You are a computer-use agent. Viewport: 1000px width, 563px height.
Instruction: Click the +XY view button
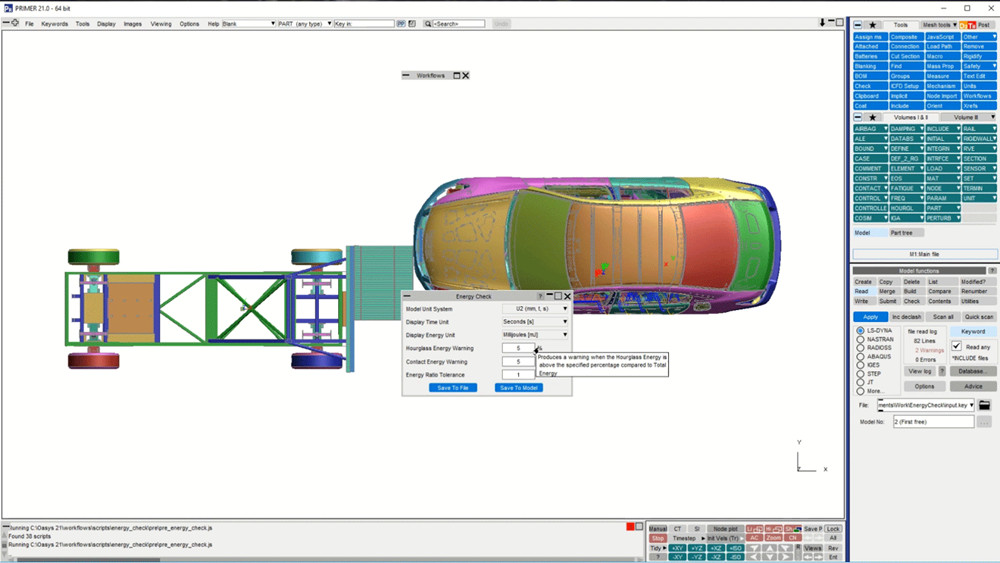click(x=677, y=548)
